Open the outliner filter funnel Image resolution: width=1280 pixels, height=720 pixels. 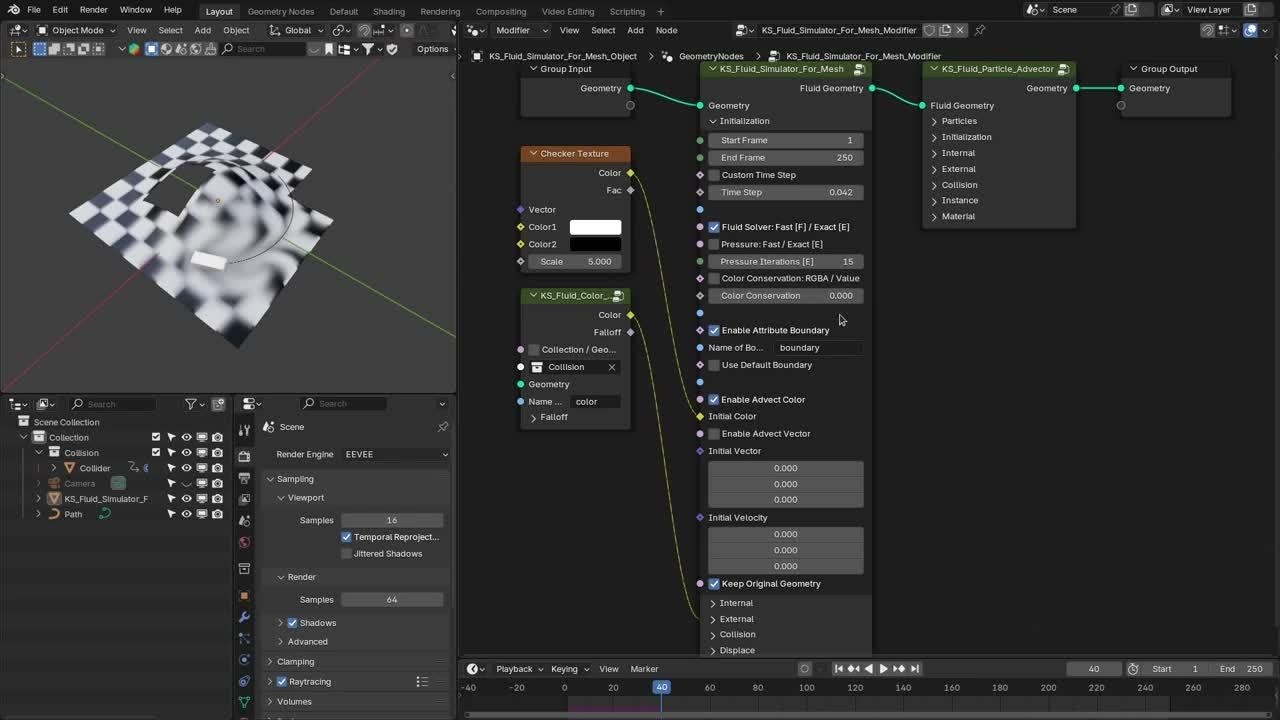191,404
